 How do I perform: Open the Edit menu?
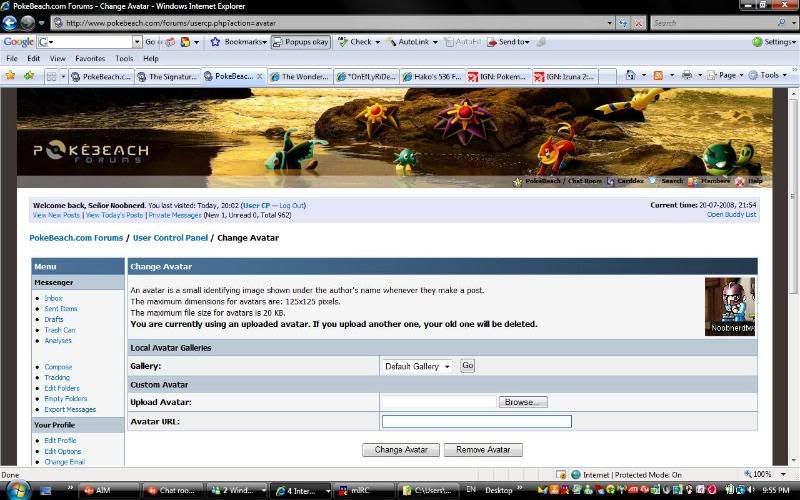click(34, 59)
